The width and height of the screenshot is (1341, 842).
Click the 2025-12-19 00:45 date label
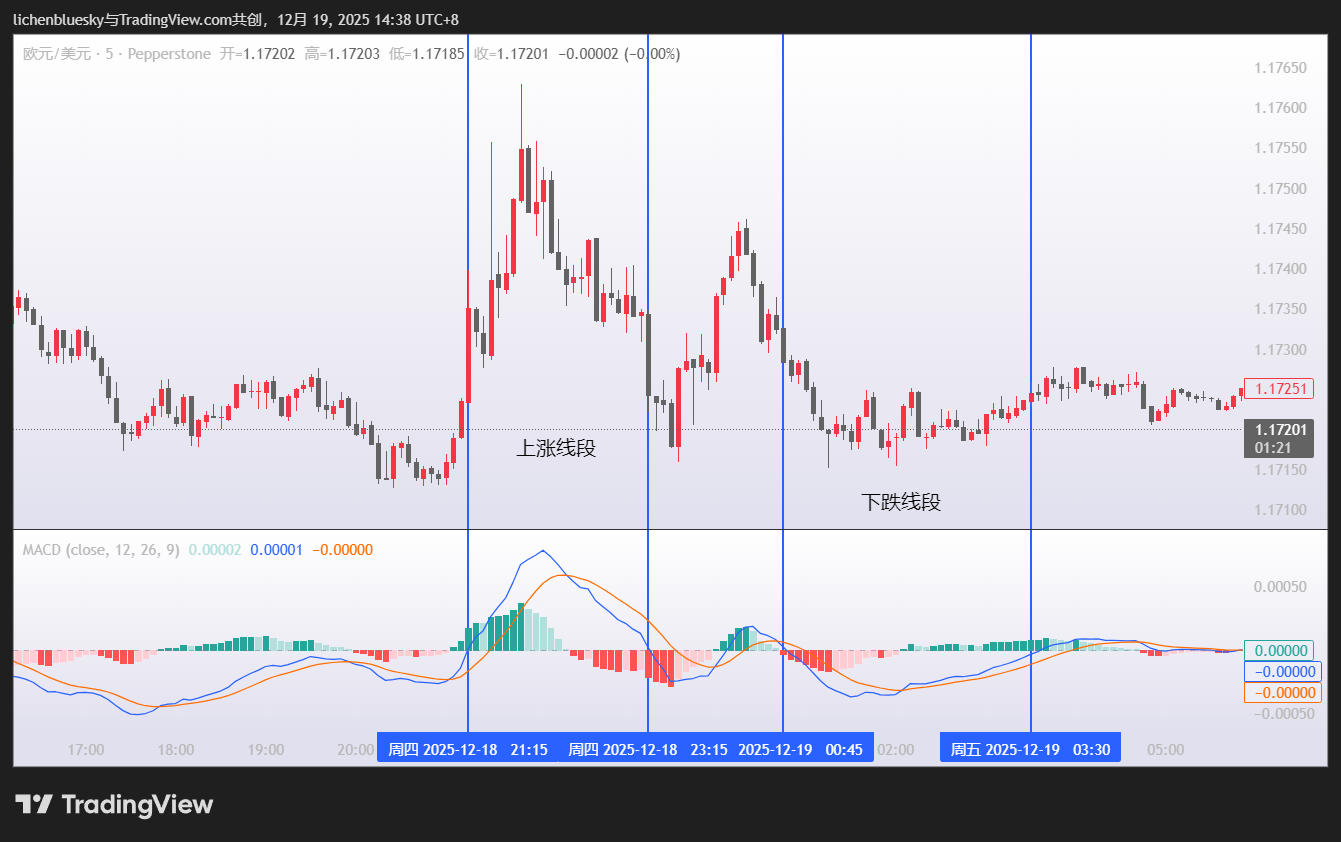pos(800,749)
